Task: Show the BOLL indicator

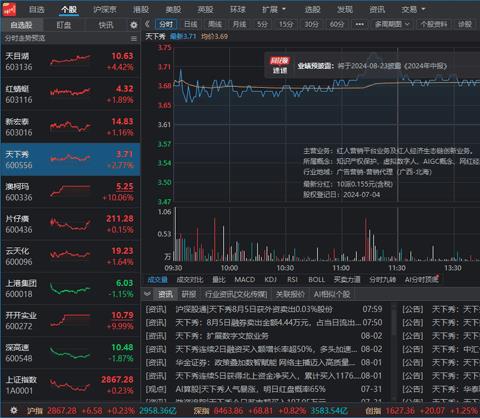Action: tap(316, 280)
